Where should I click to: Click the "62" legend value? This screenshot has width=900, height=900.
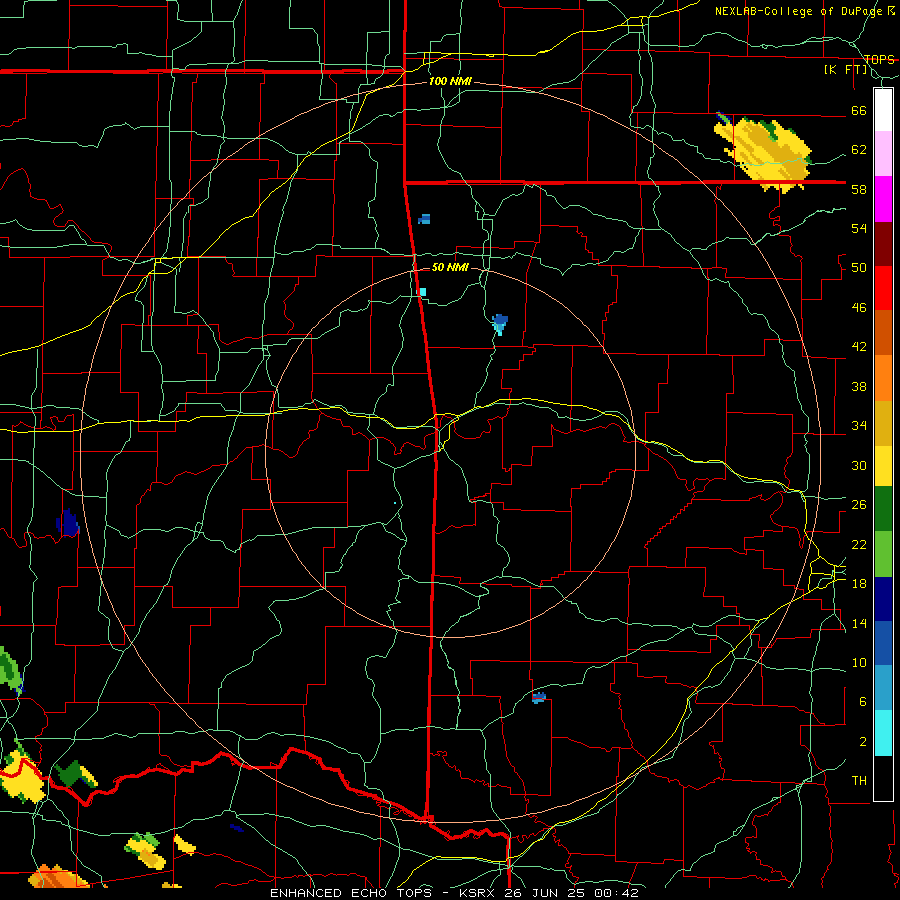pos(859,150)
